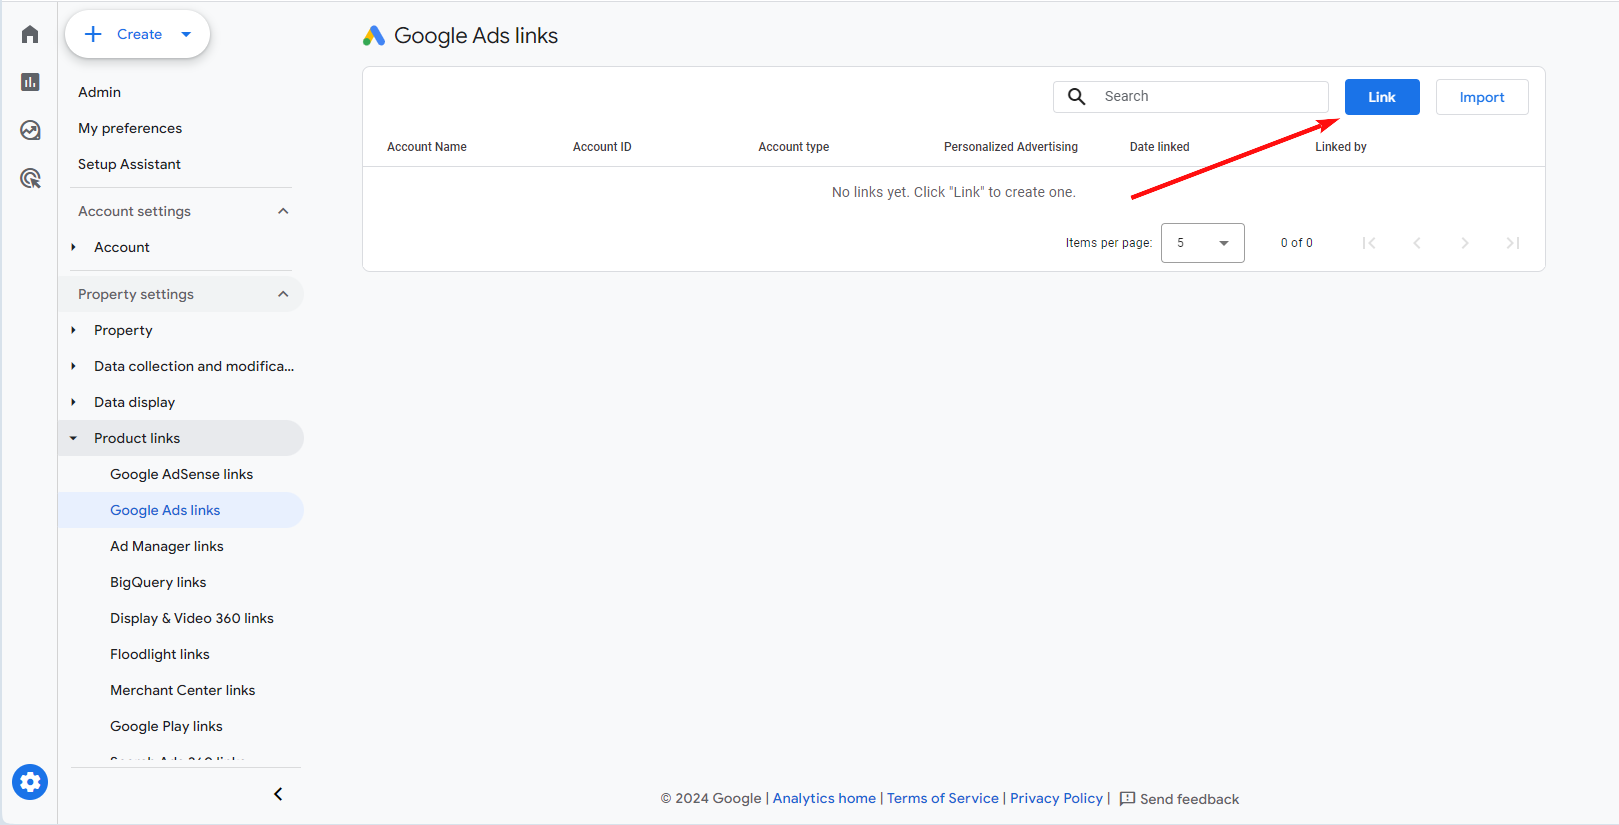The width and height of the screenshot is (1619, 825).
Task: Open the Reports bar chart icon
Action: [30, 82]
